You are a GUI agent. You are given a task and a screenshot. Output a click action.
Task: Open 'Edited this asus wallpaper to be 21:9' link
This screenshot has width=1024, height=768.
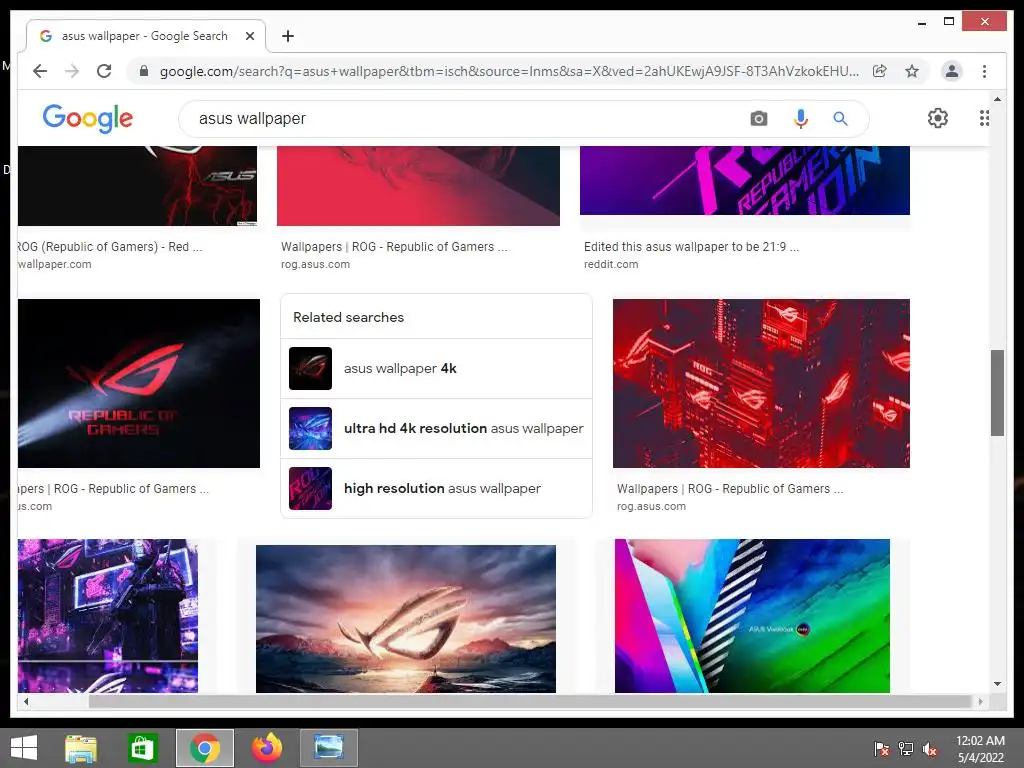pos(691,247)
